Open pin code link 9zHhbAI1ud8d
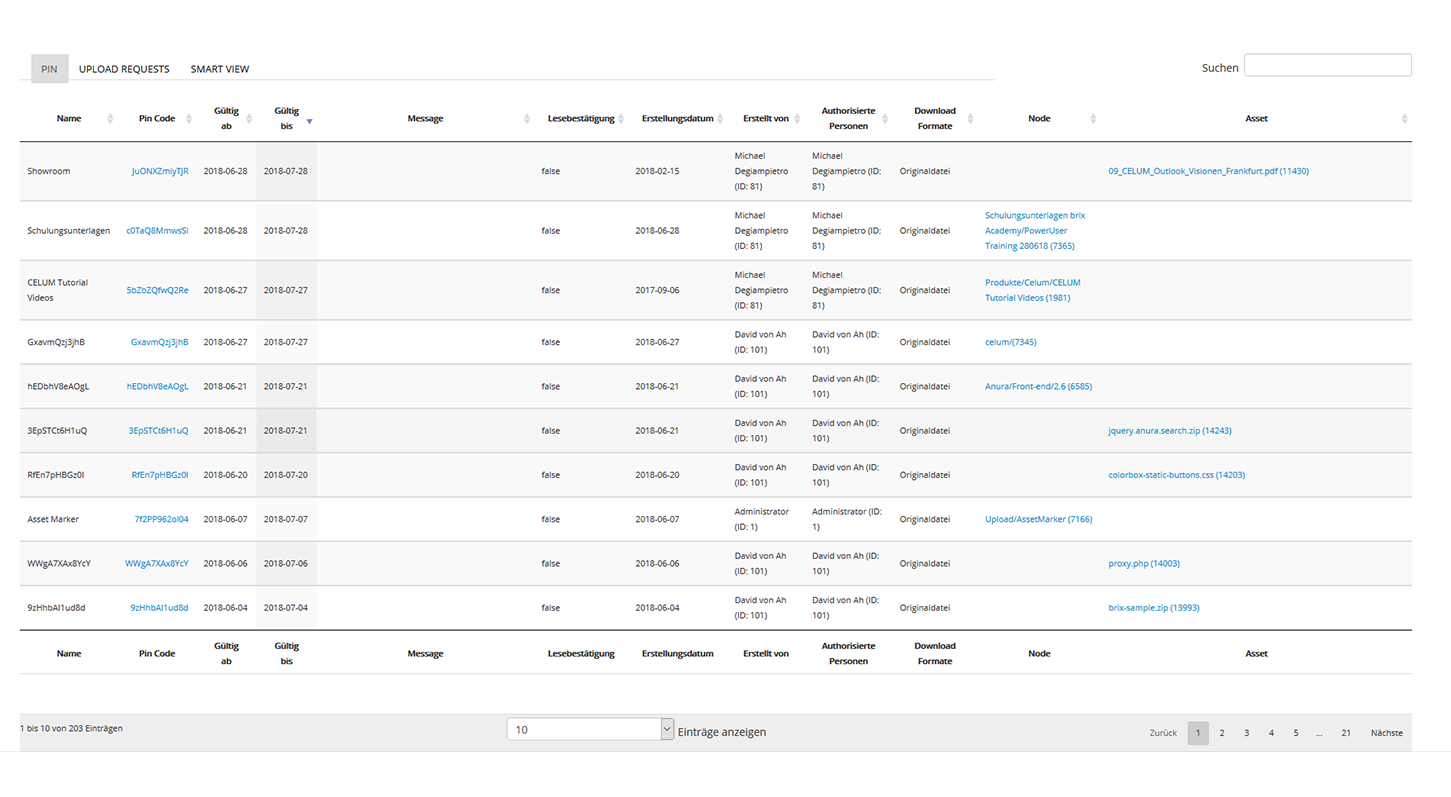 (x=159, y=608)
